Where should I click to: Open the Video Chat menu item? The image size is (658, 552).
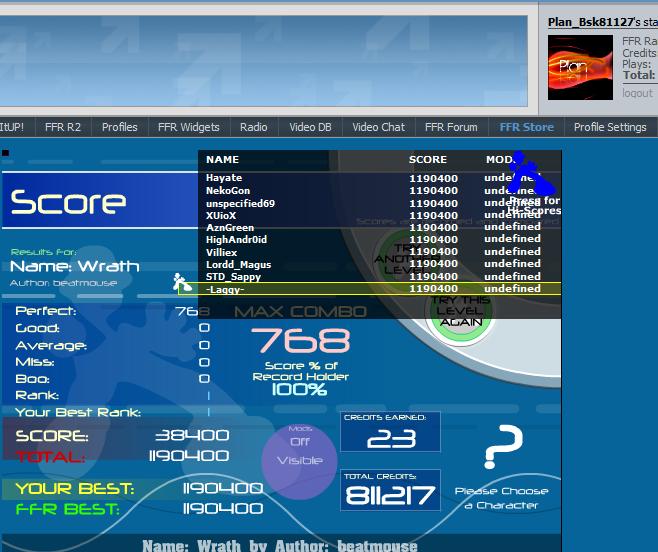(379, 127)
